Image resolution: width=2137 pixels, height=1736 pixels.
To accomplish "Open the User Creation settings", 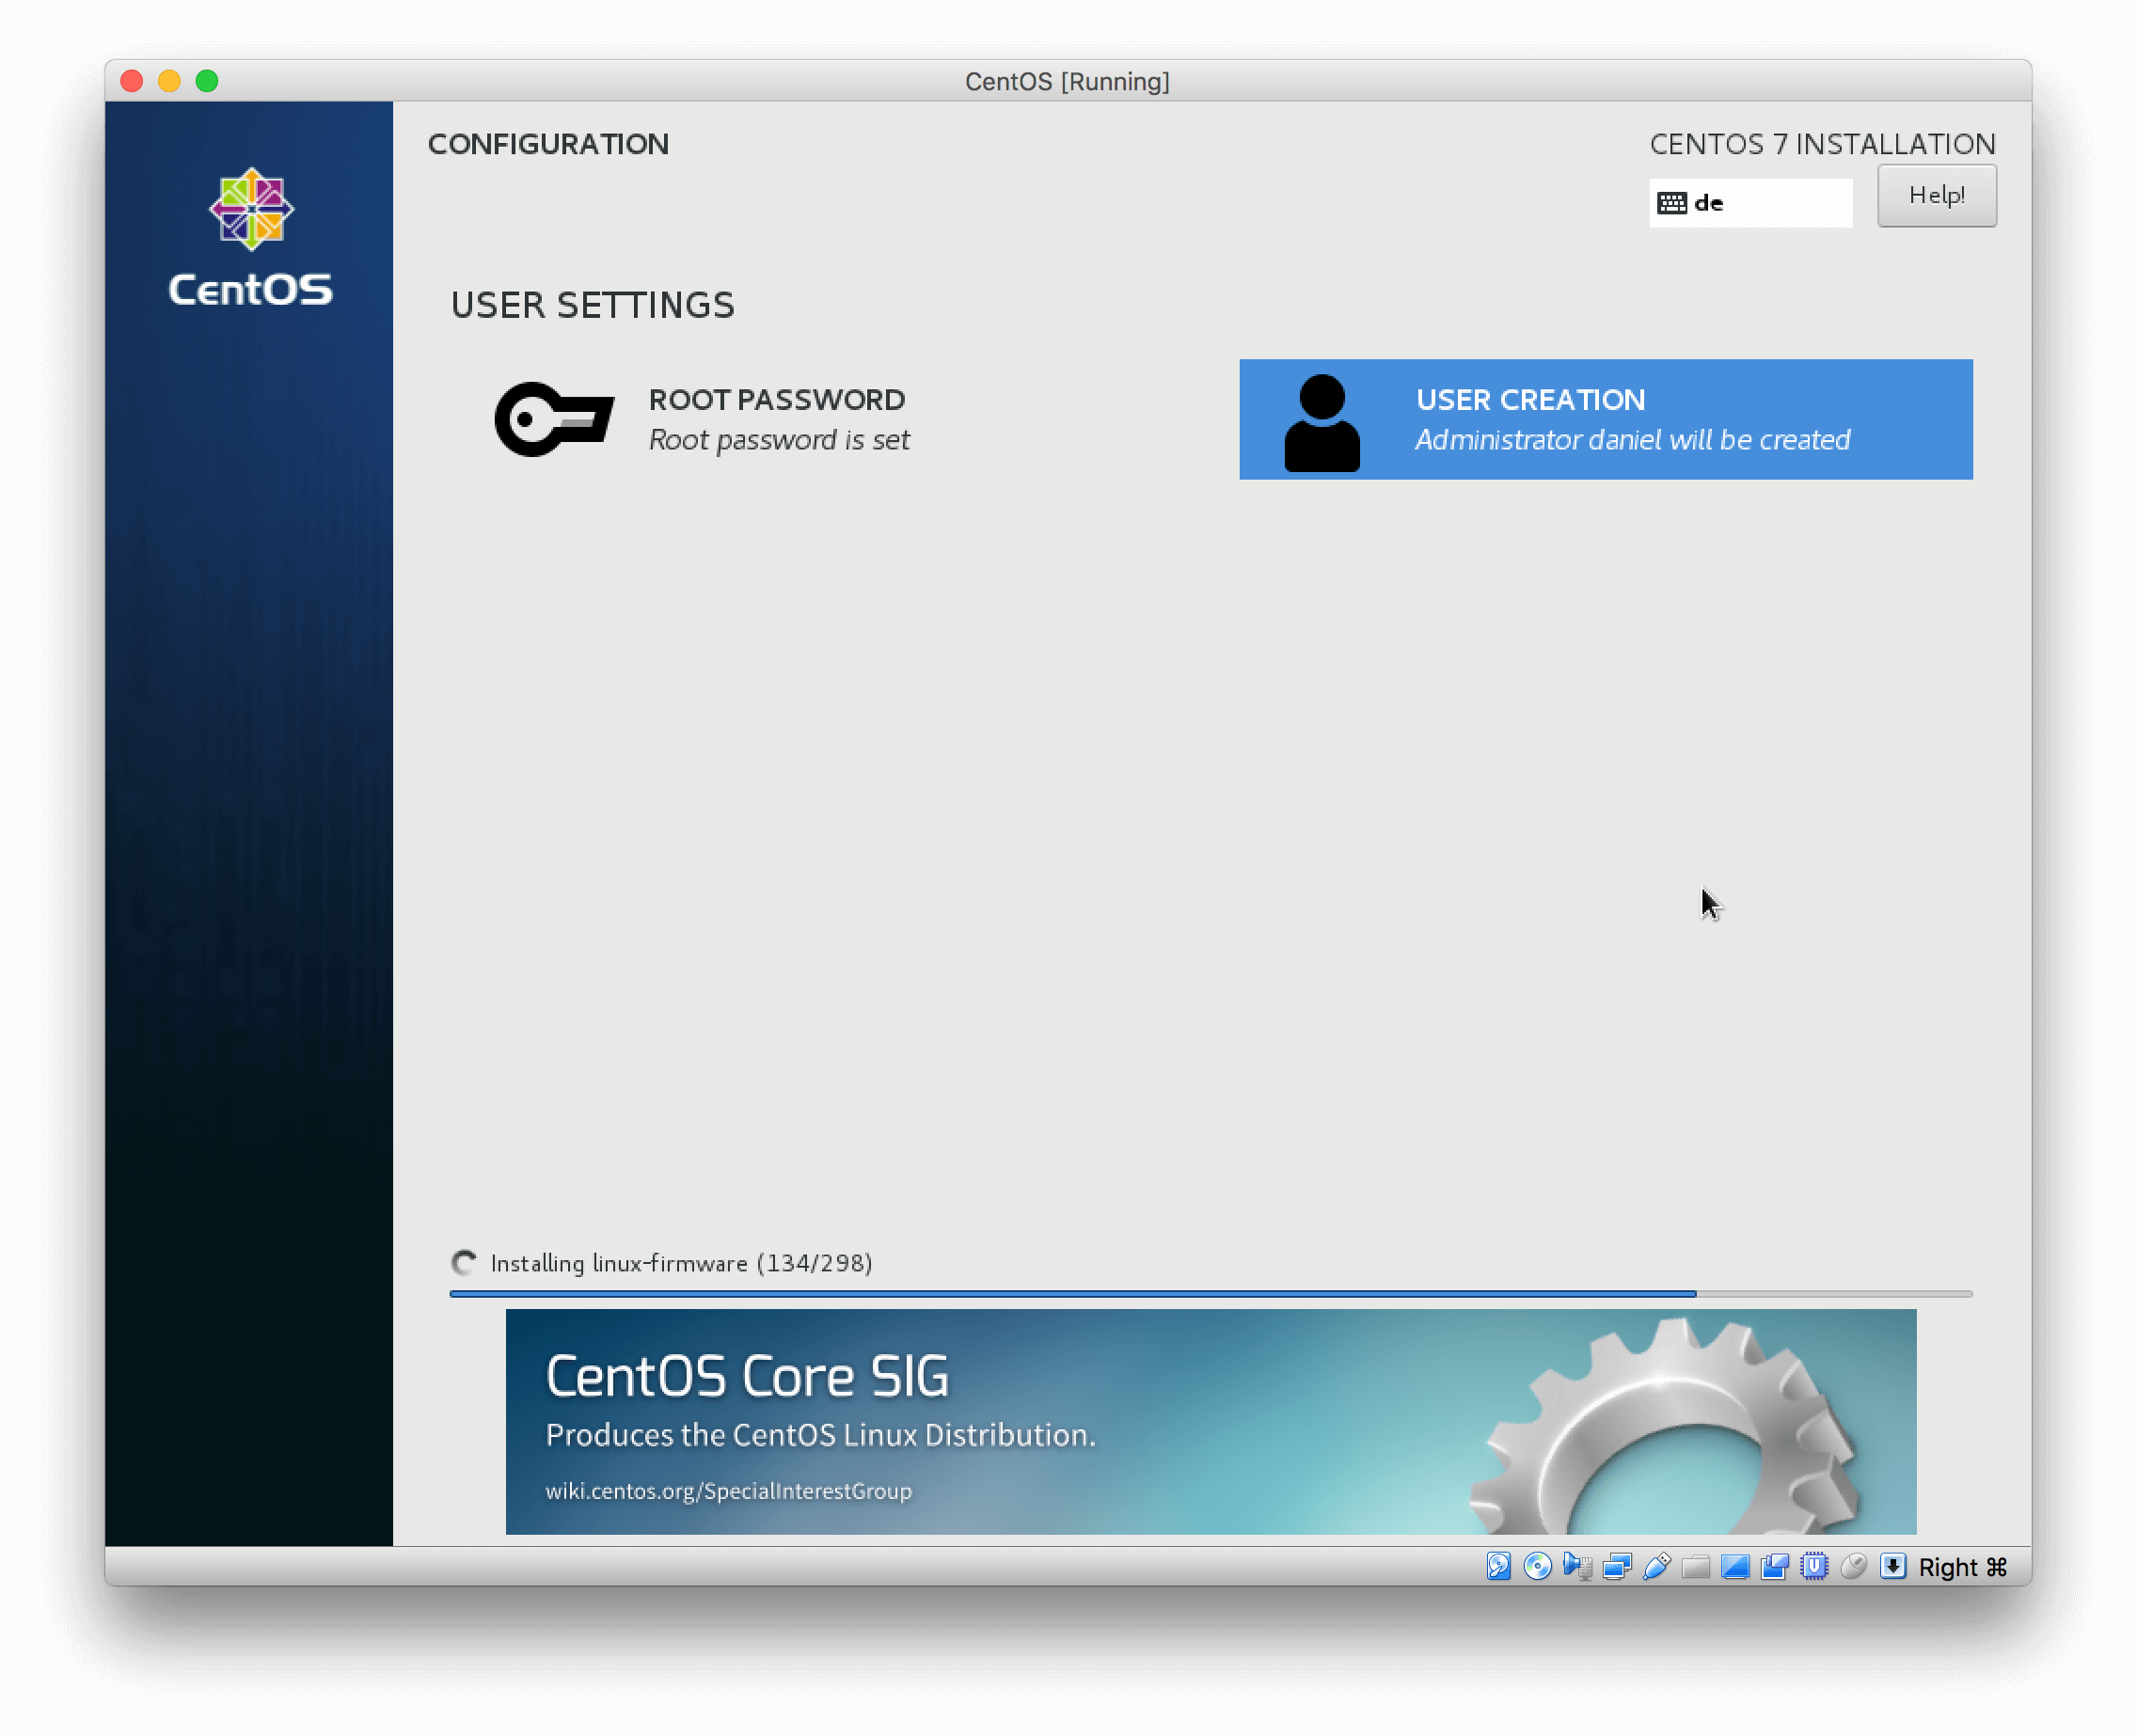I will (x=1606, y=420).
